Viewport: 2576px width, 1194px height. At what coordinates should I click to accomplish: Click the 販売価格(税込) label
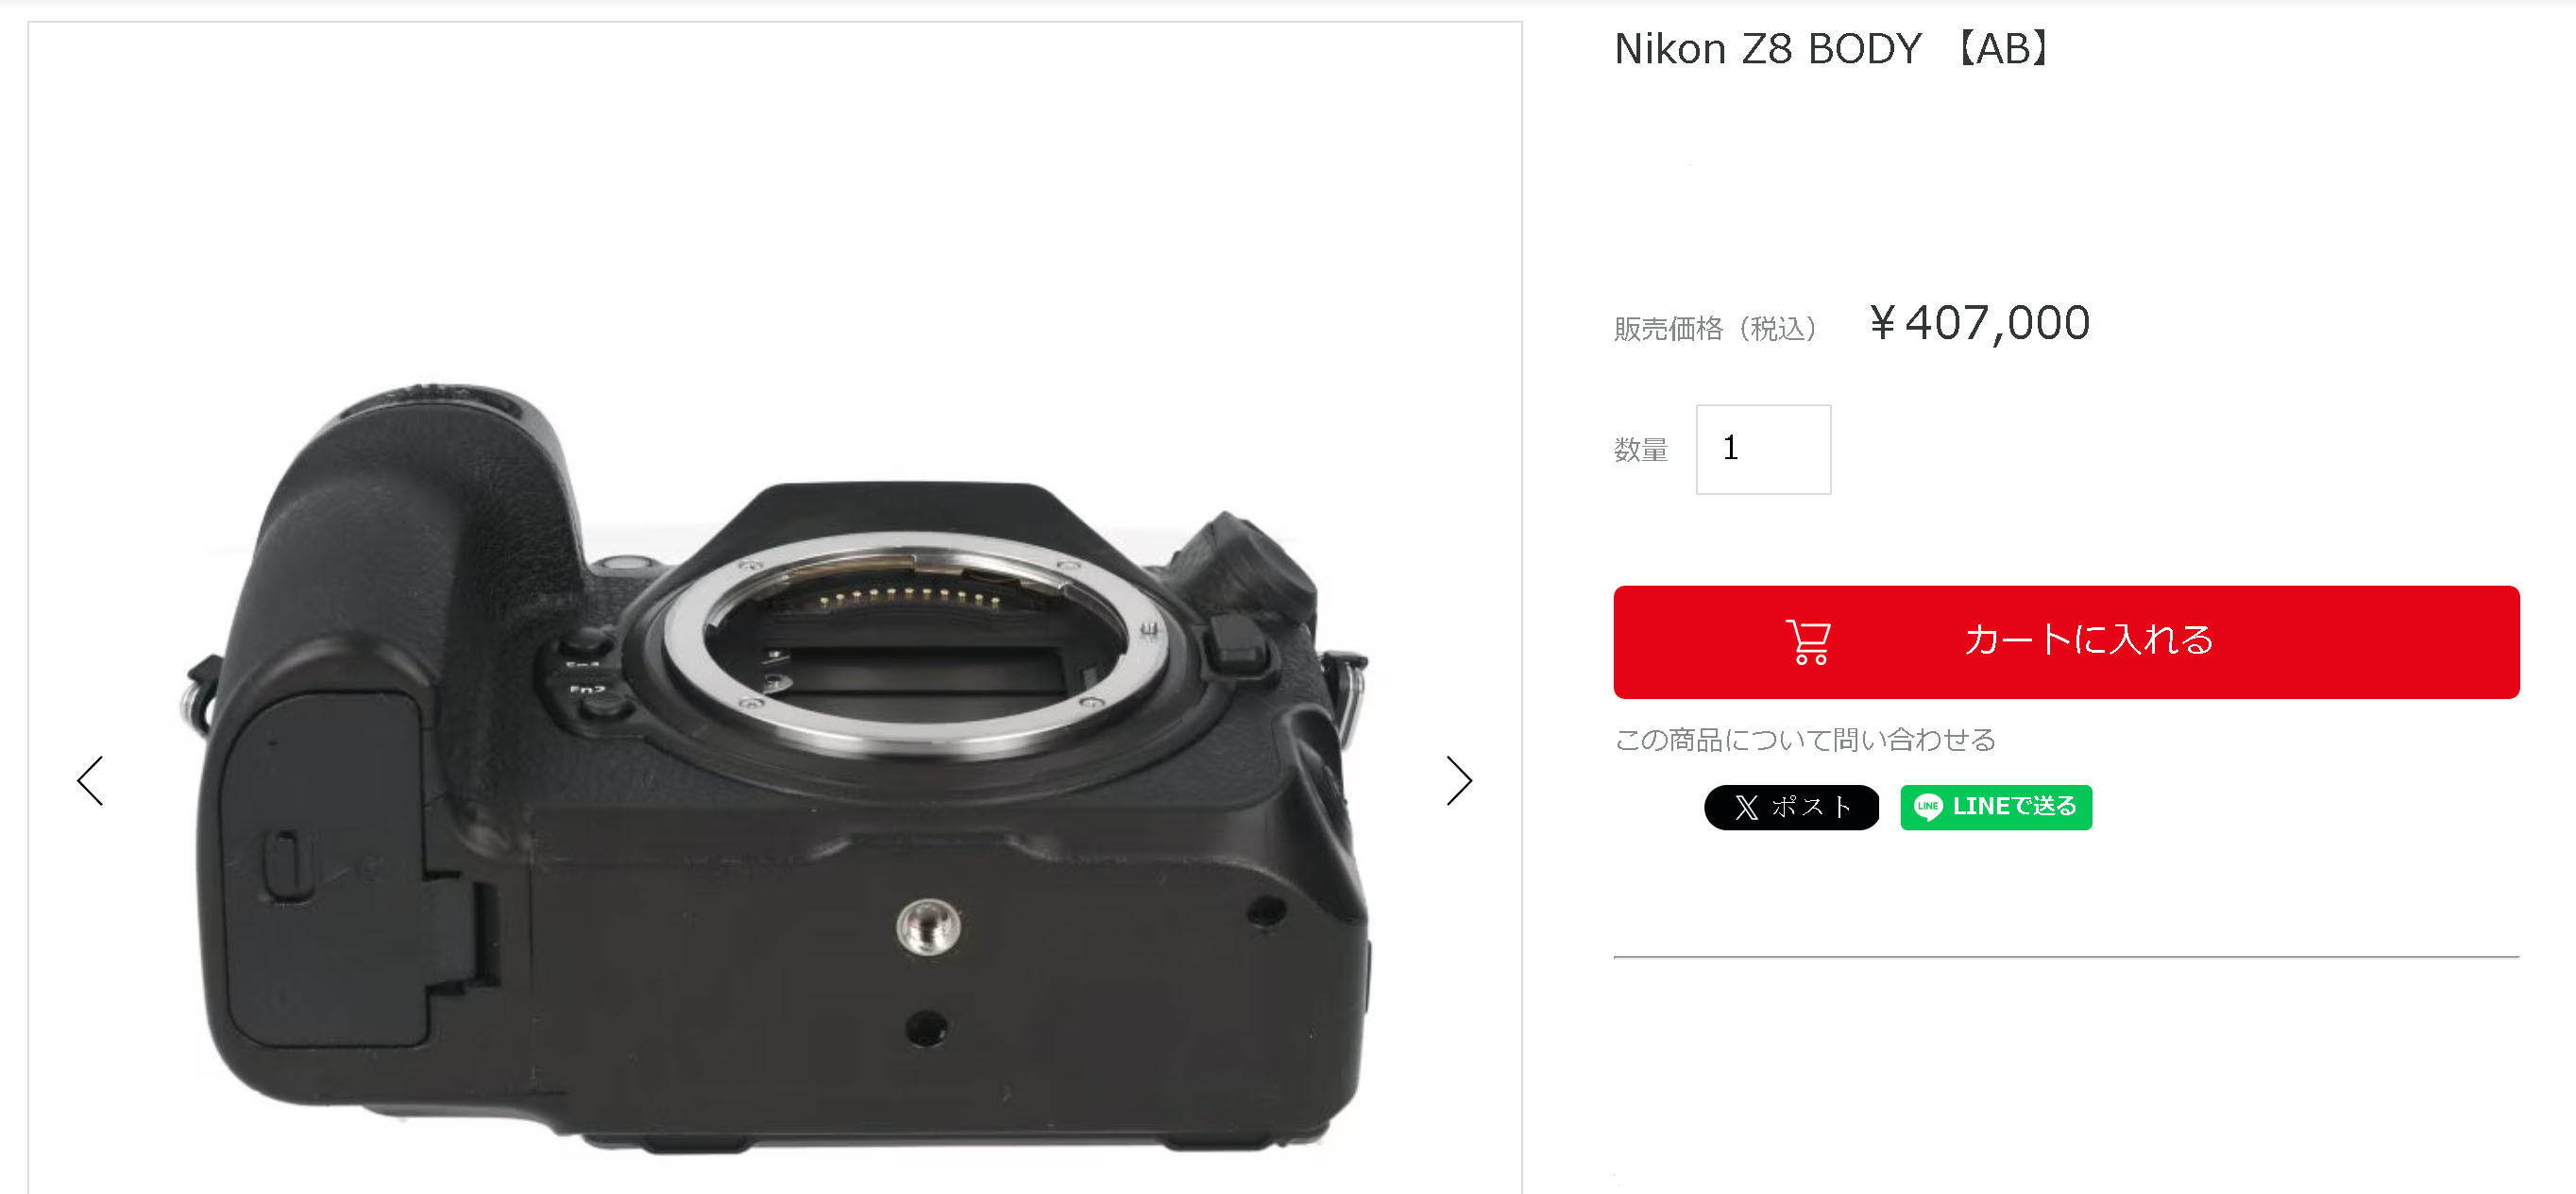pyautogui.click(x=1717, y=329)
